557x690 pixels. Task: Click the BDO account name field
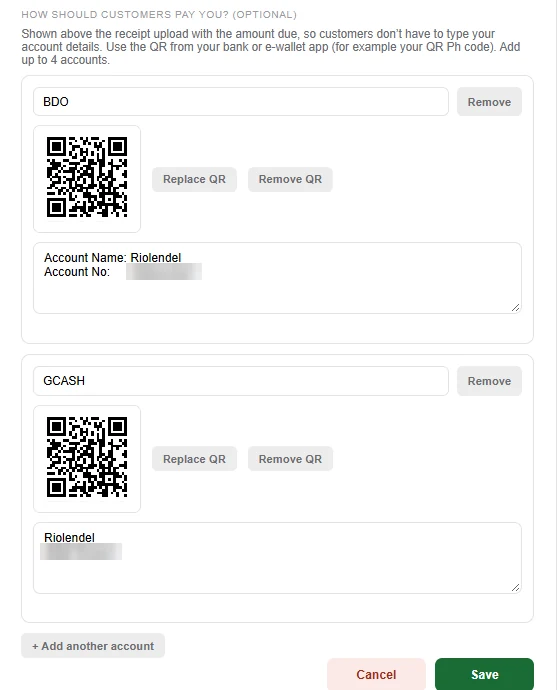241,102
